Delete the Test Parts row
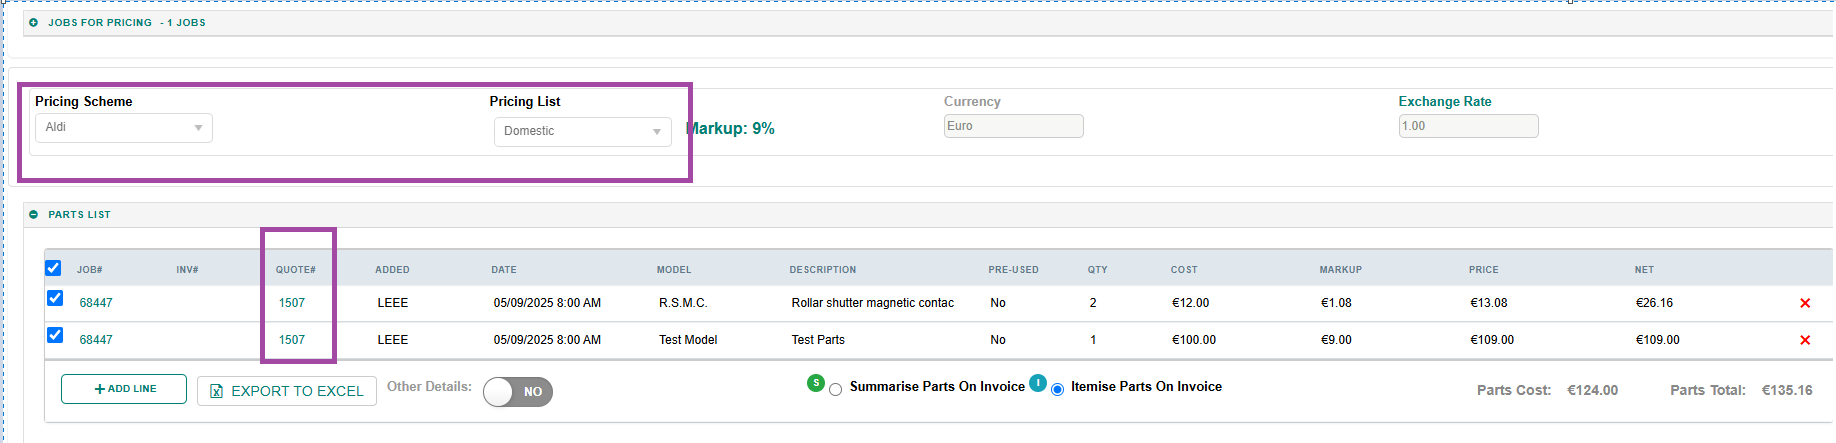 (x=1805, y=340)
